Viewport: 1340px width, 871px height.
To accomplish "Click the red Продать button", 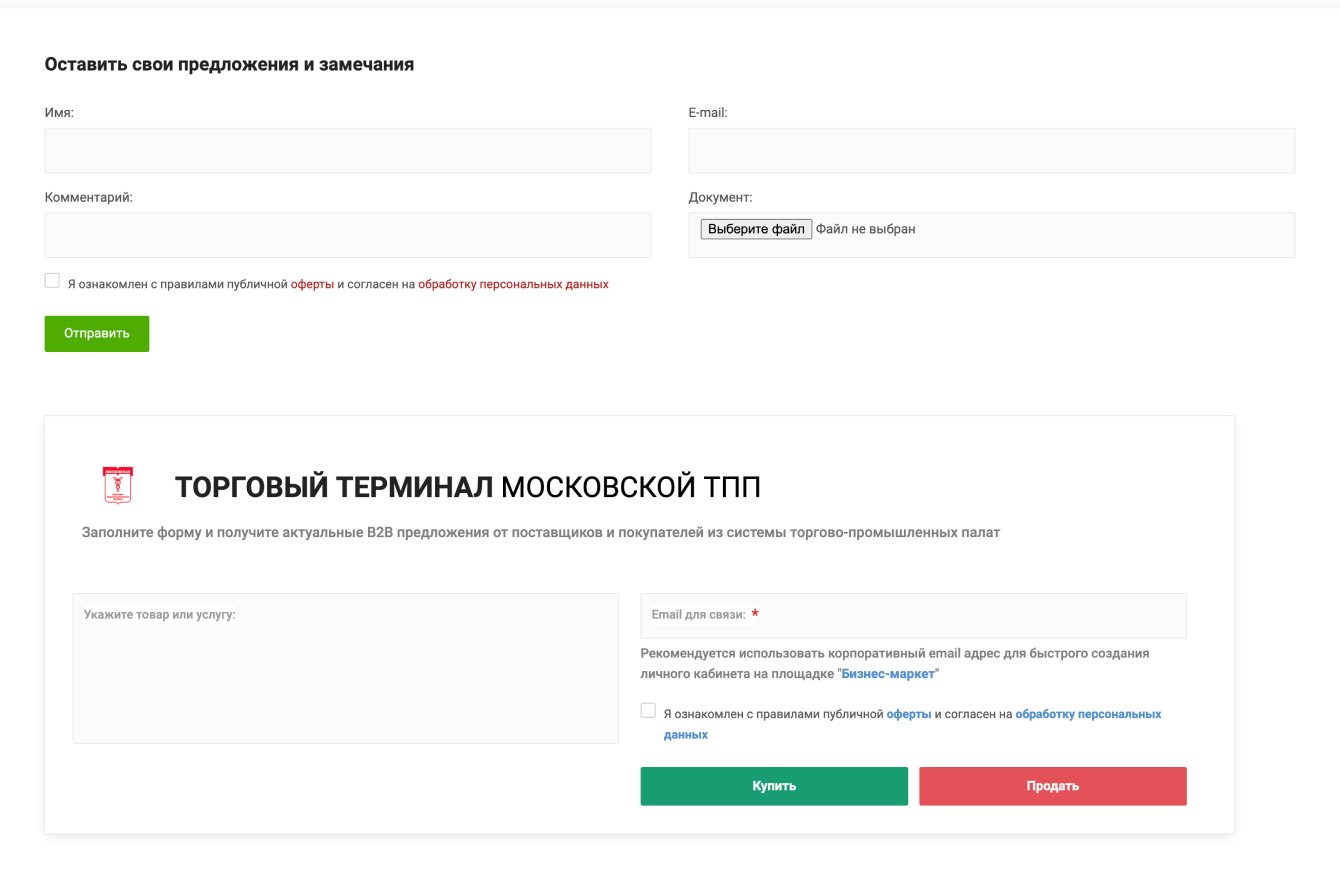I will click(1053, 786).
